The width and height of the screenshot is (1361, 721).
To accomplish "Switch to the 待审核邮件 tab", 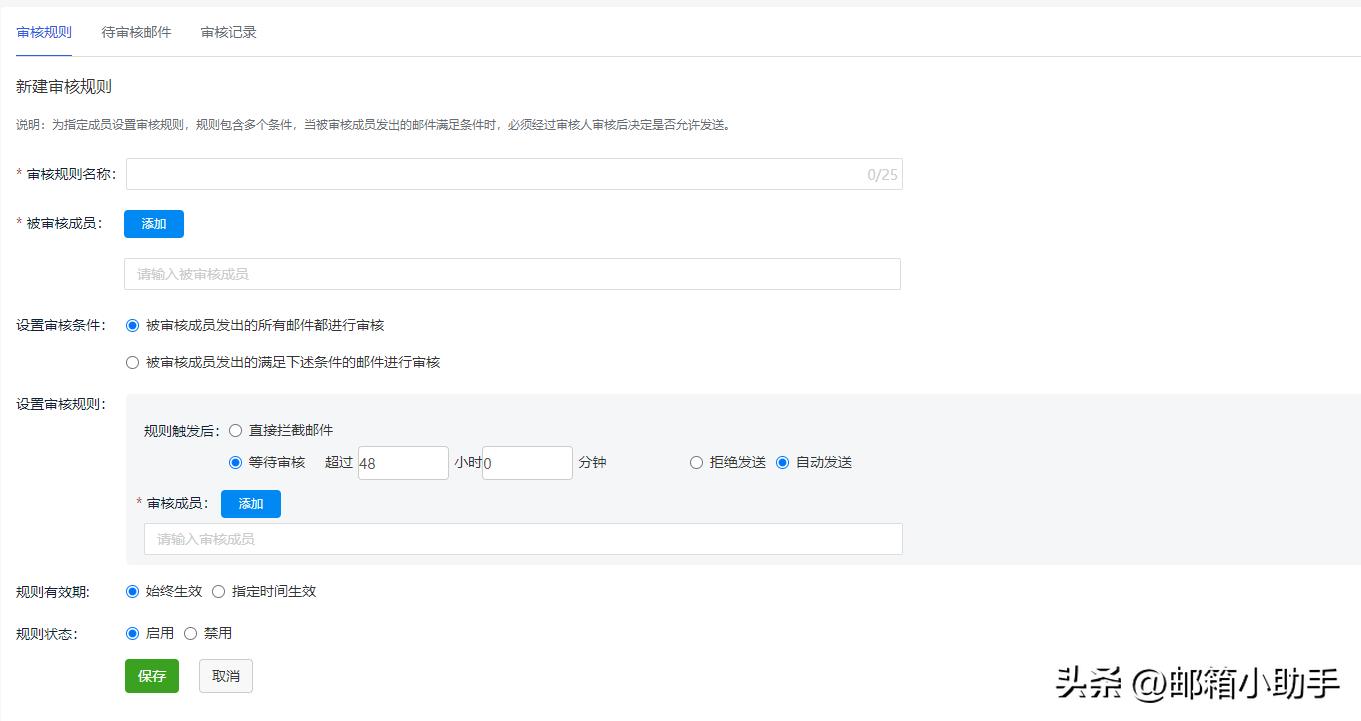I will point(137,31).
